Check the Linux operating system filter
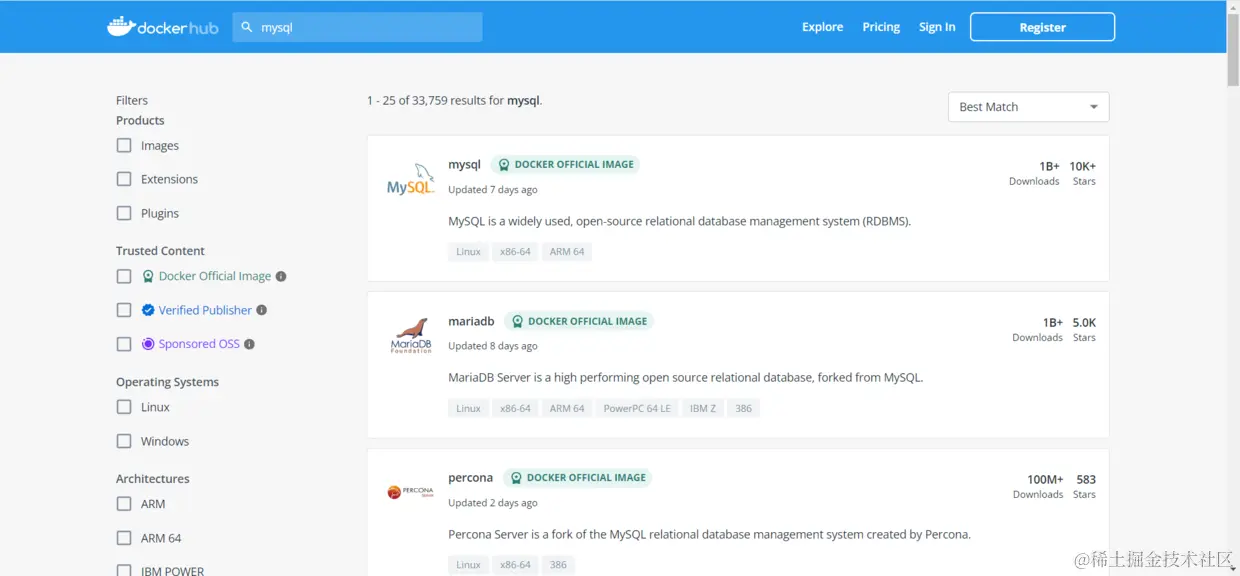 tap(124, 407)
